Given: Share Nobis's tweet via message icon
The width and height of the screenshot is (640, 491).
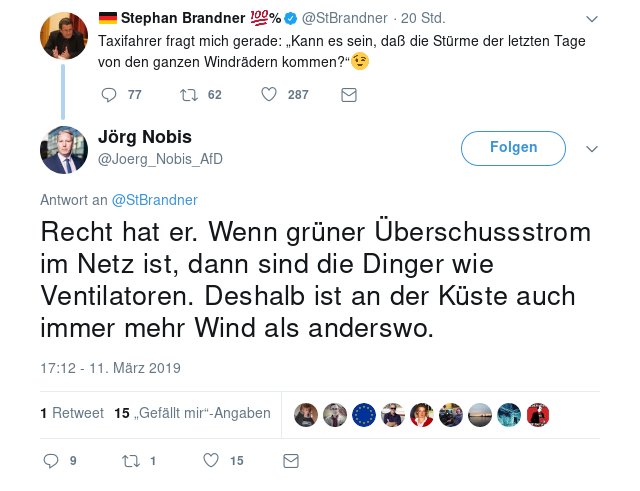Looking at the screenshot, I should [x=291, y=461].
